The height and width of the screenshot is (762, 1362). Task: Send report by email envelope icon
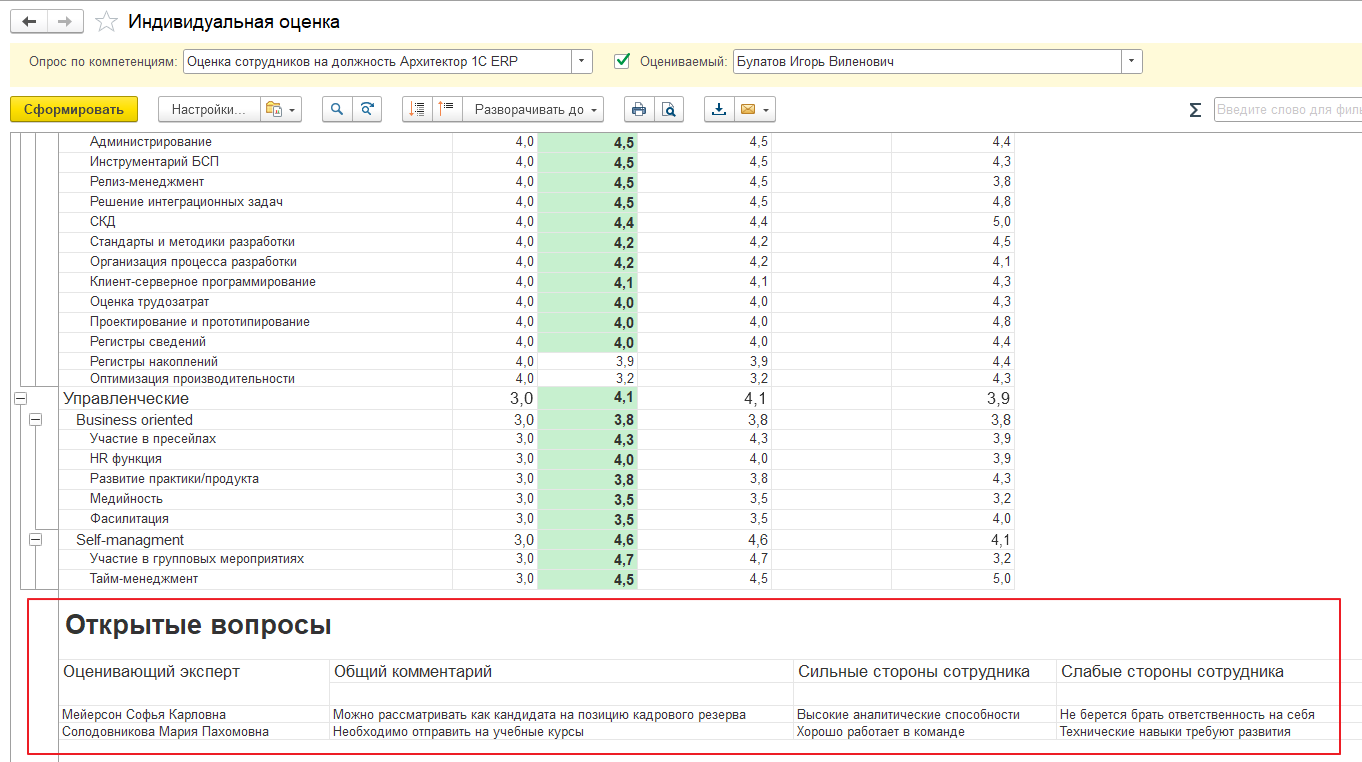[746, 110]
